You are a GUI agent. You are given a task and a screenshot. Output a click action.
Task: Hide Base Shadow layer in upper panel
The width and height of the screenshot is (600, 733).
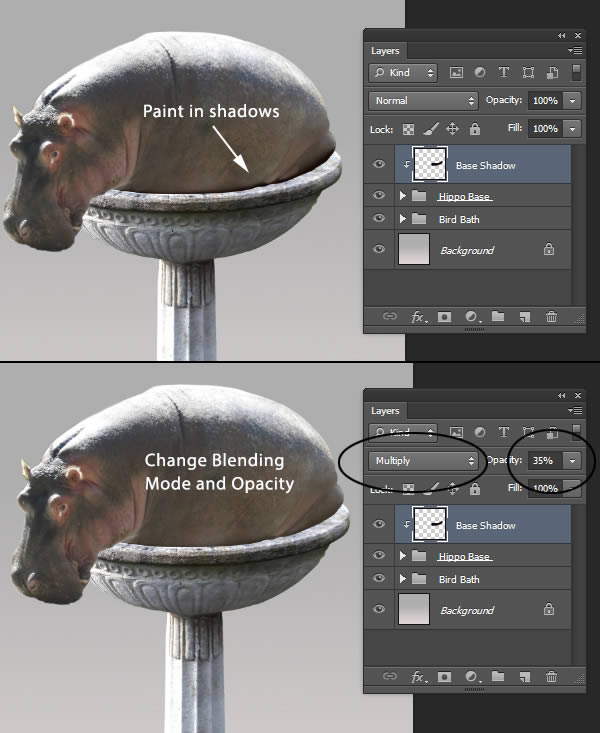[379, 164]
